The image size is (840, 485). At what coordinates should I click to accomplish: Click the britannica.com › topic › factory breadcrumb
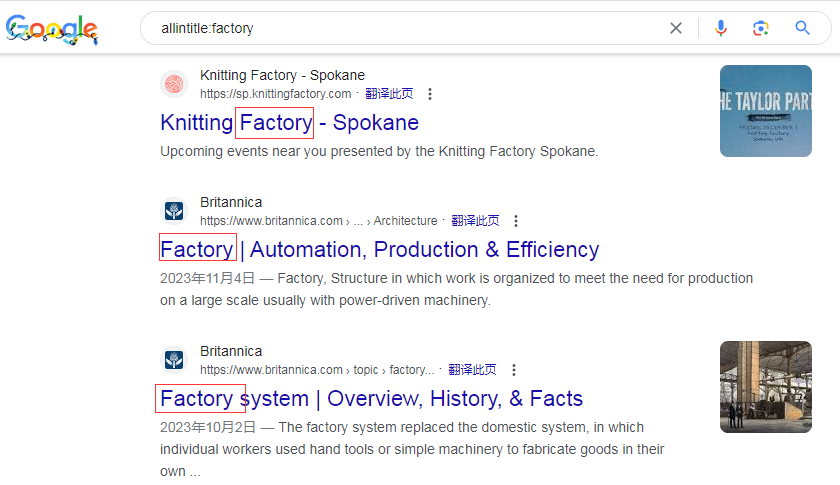(317, 370)
